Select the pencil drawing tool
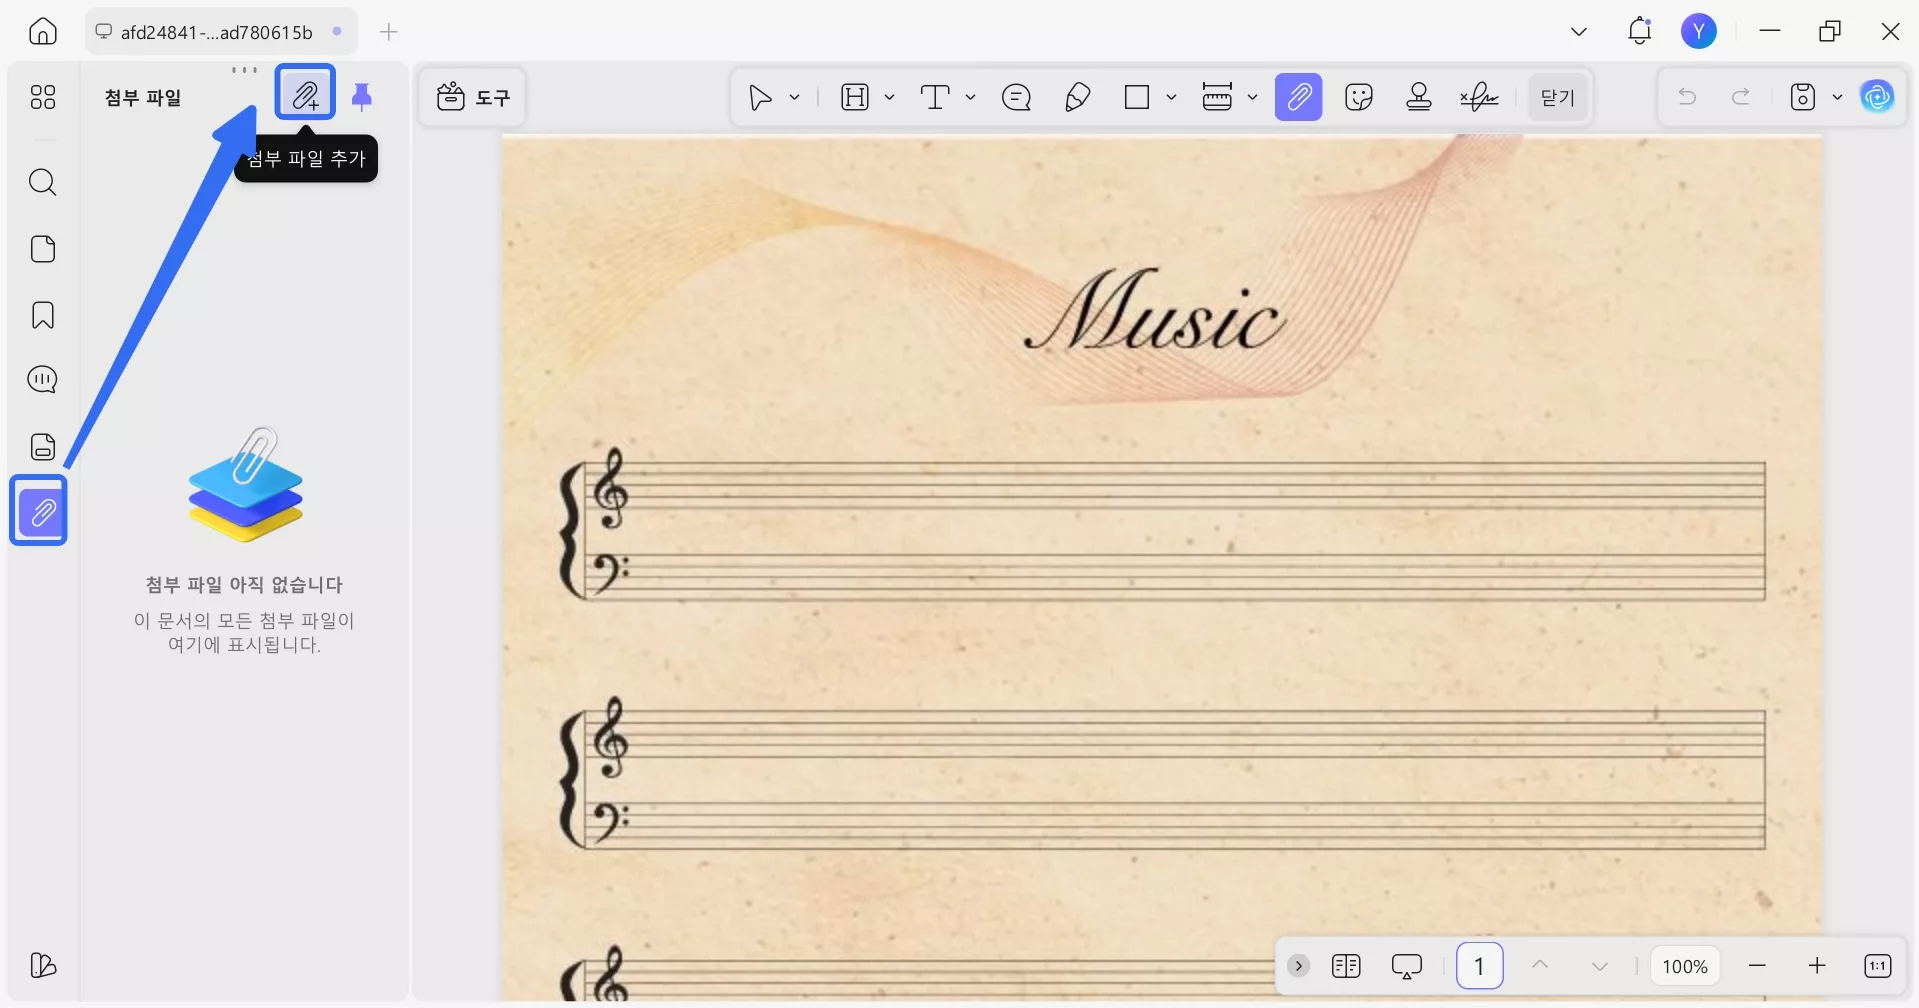The image size is (1919, 1008). tap(1077, 97)
